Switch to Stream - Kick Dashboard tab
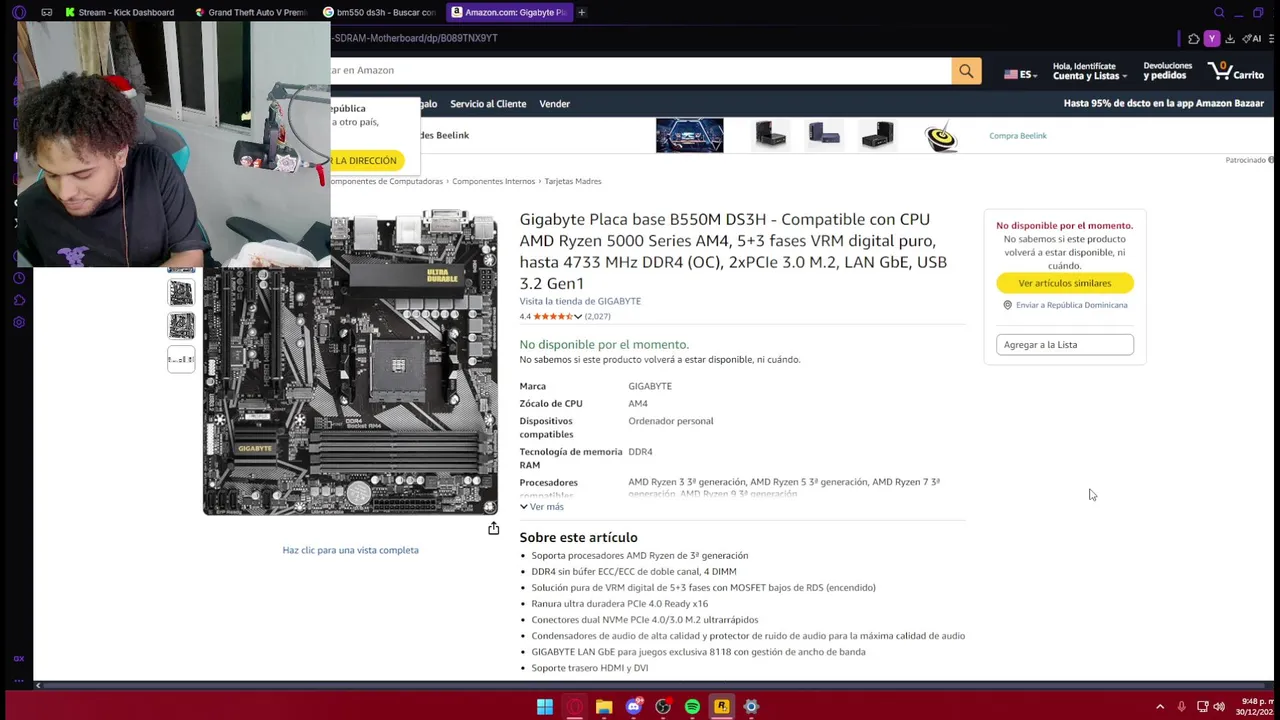This screenshot has width=1280, height=720. pyautogui.click(x=119, y=12)
